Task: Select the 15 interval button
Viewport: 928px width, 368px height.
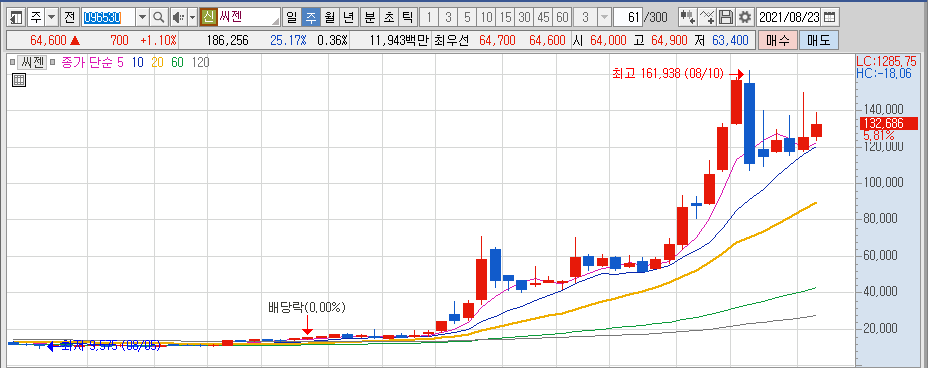Action: tap(505, 17)
